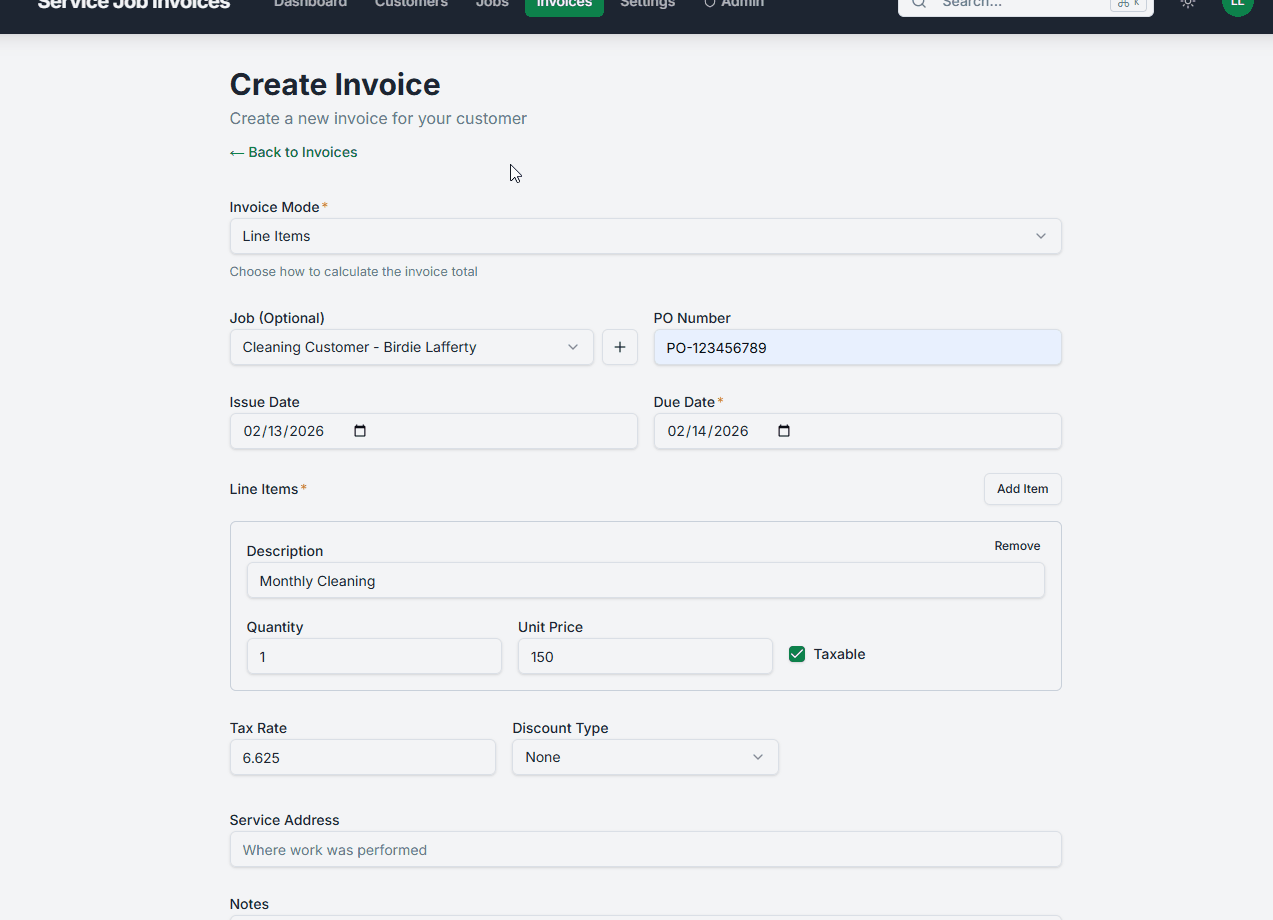This screenshot has width=1273, height=920.
Task: Click the Add Item button
Action: coord(1022,489)
